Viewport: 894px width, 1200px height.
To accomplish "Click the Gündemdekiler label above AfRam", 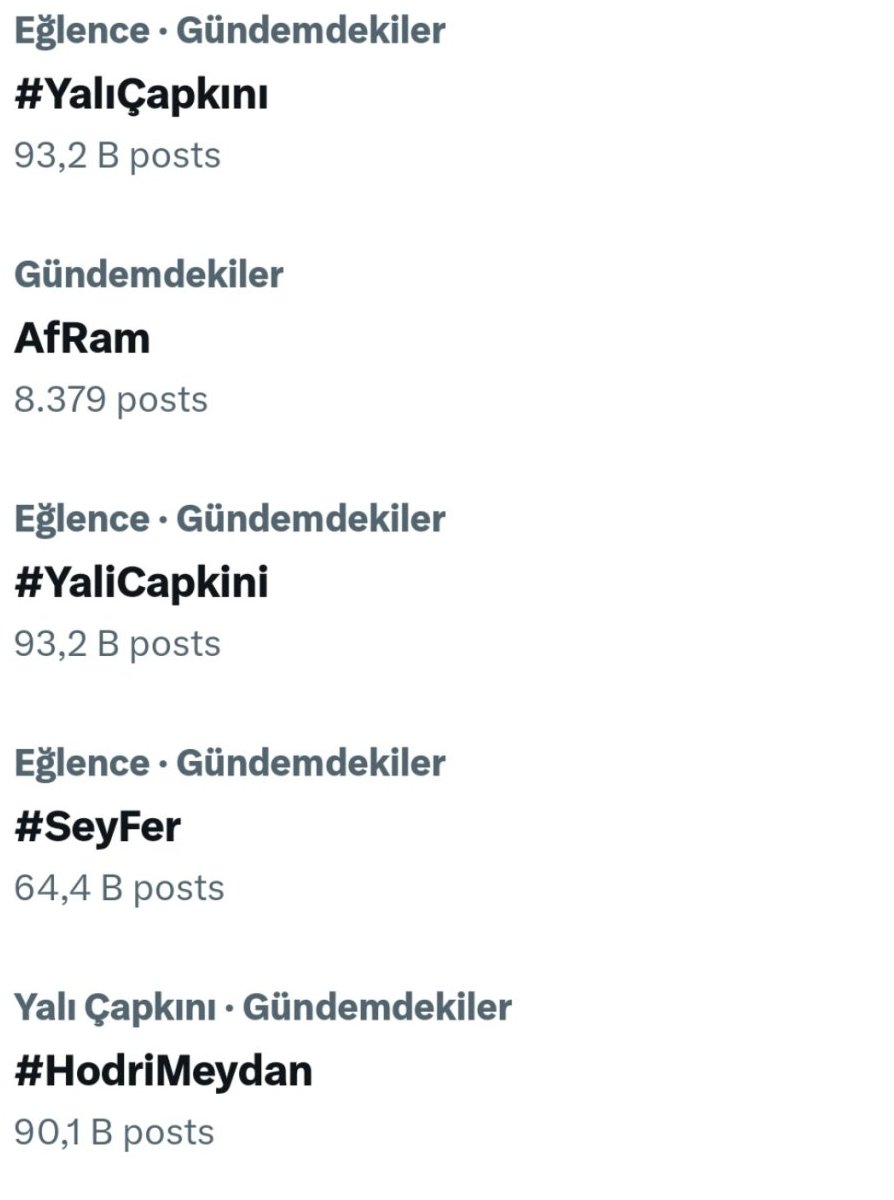I will 149,274.
